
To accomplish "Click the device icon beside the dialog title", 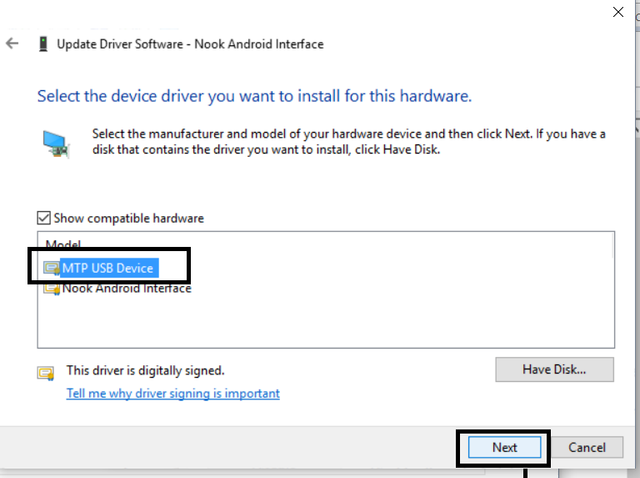I will [43, 44].
